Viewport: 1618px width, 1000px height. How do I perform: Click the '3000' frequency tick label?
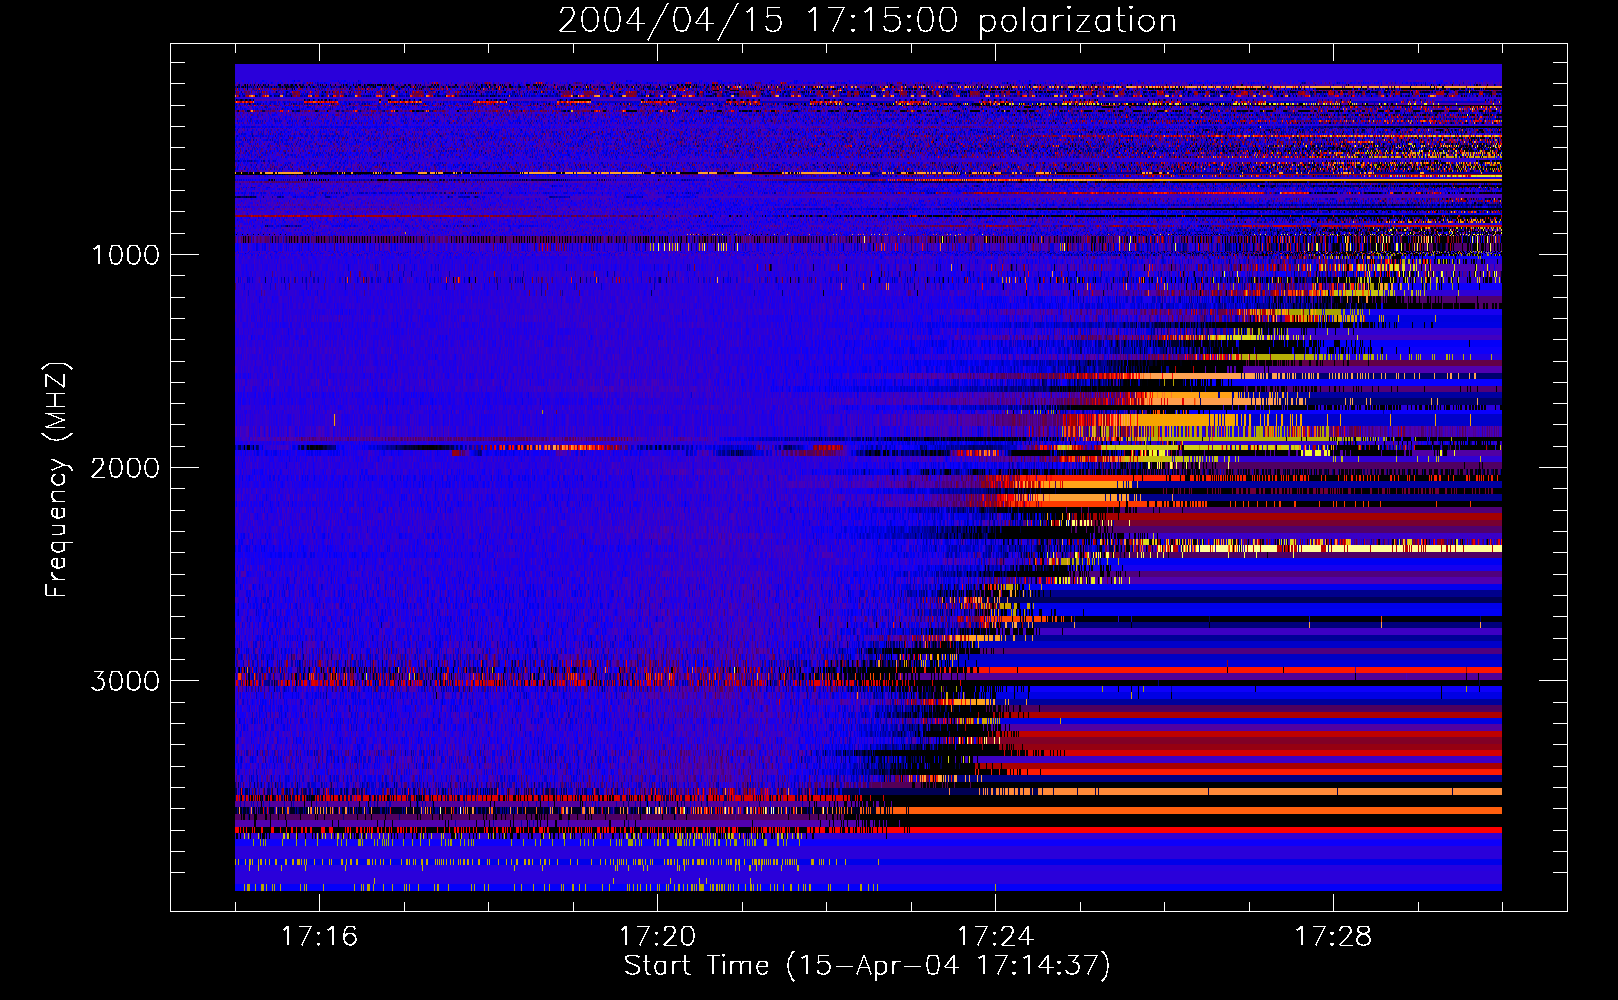point(125,681)
